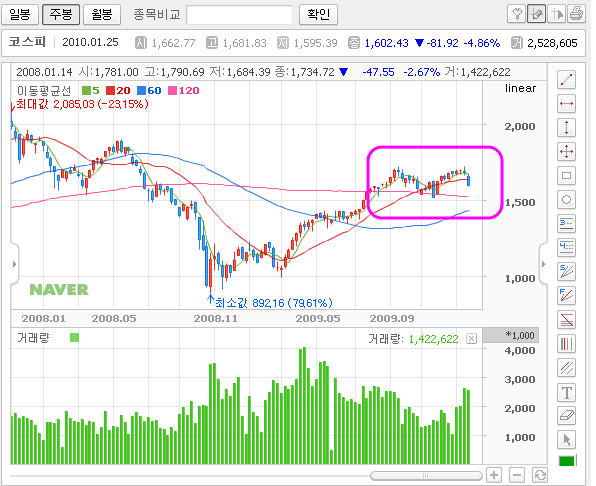Screen dimensions: 596x486
Task: Reset chart with refresh button
Action: 540,475
